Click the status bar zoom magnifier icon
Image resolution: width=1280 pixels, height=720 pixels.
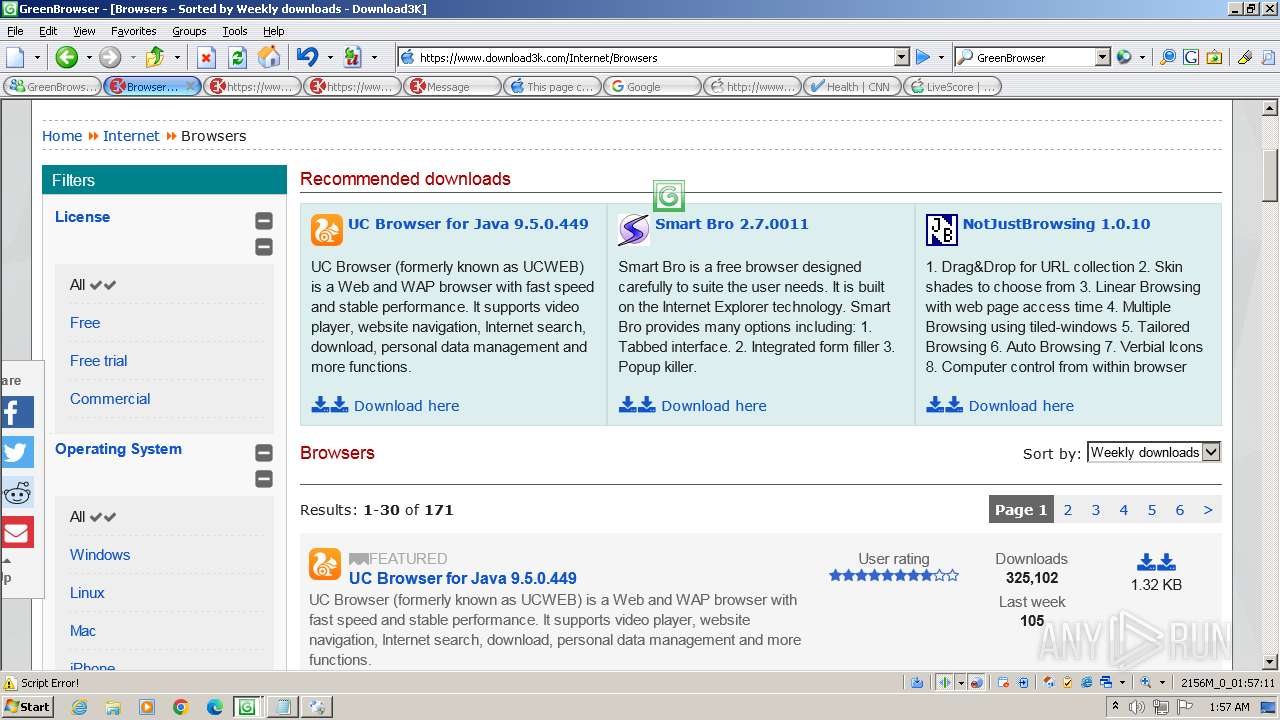pyautogui.click(x=1146, y=683)
